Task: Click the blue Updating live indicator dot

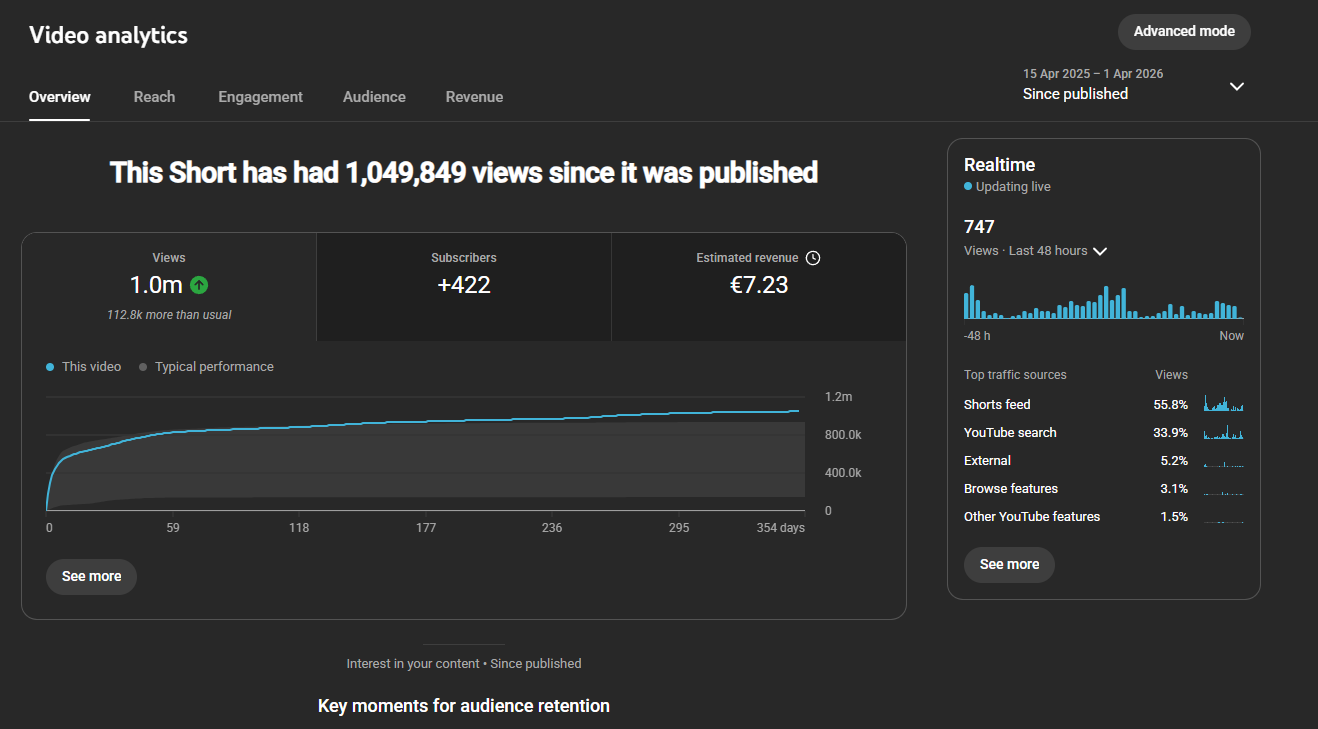Action: click(x=968, y=187)
